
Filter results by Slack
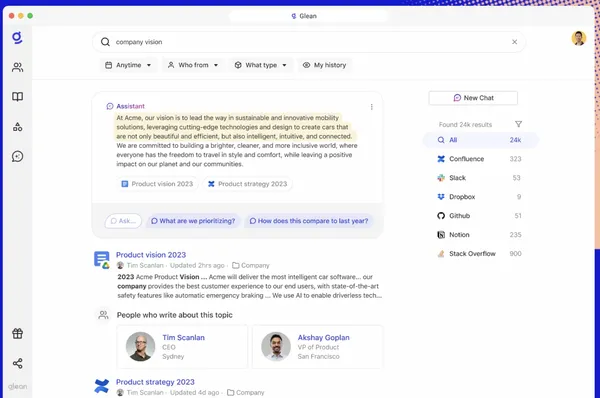click(480, 178)
